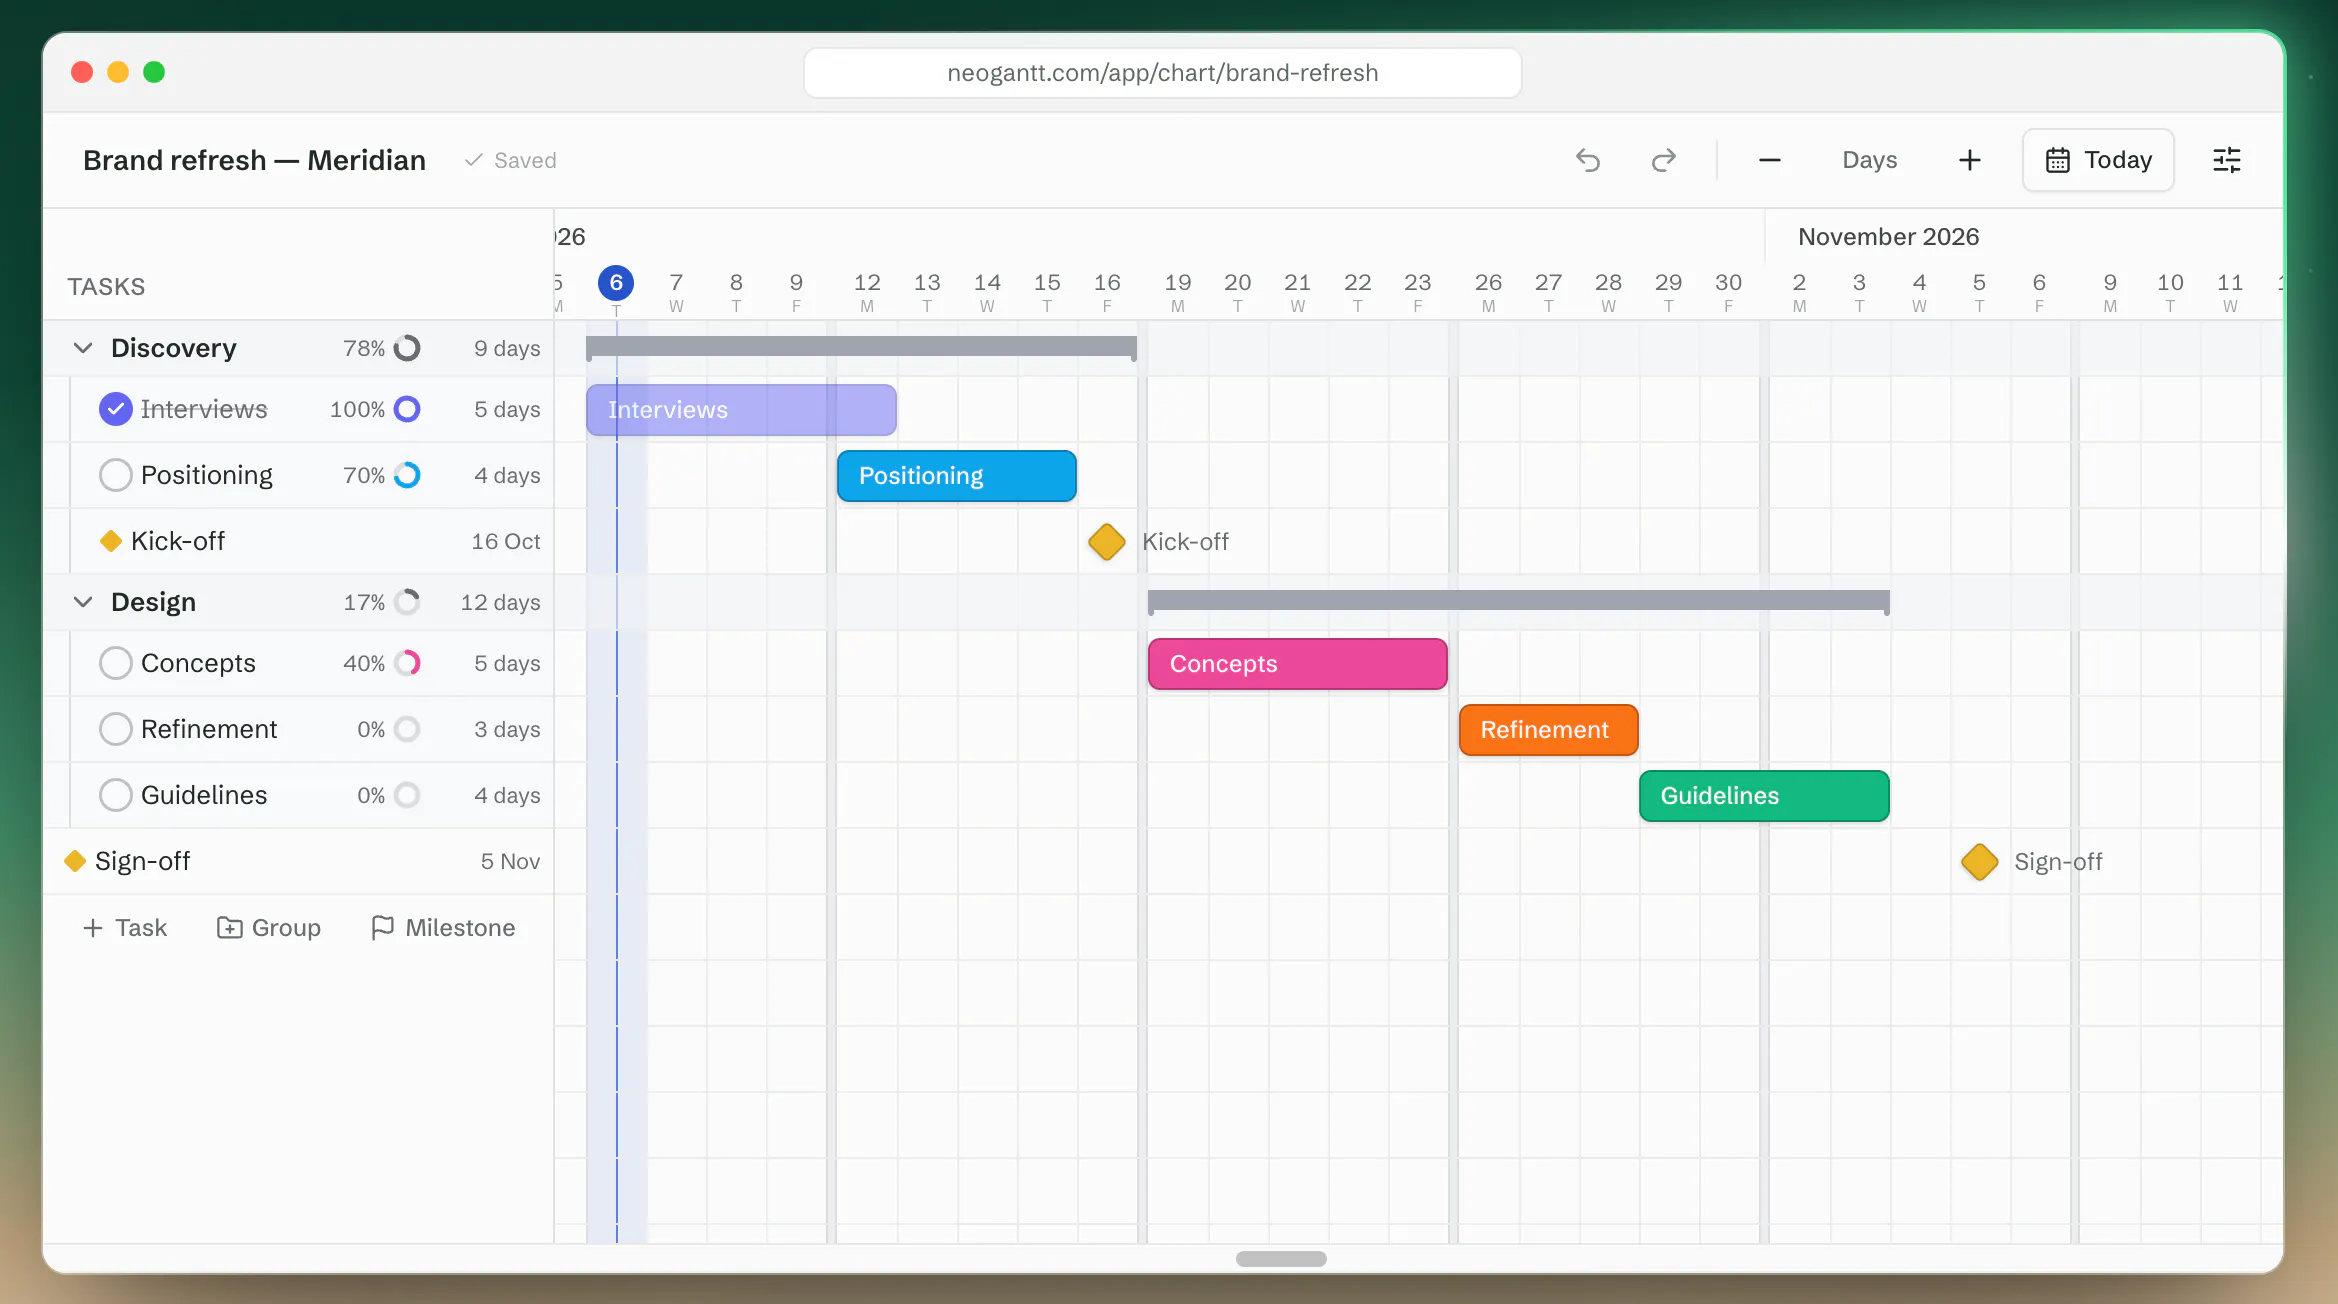Add a new Milestone
This screenshot has height=1304, width=2338.
click(443, 928)
